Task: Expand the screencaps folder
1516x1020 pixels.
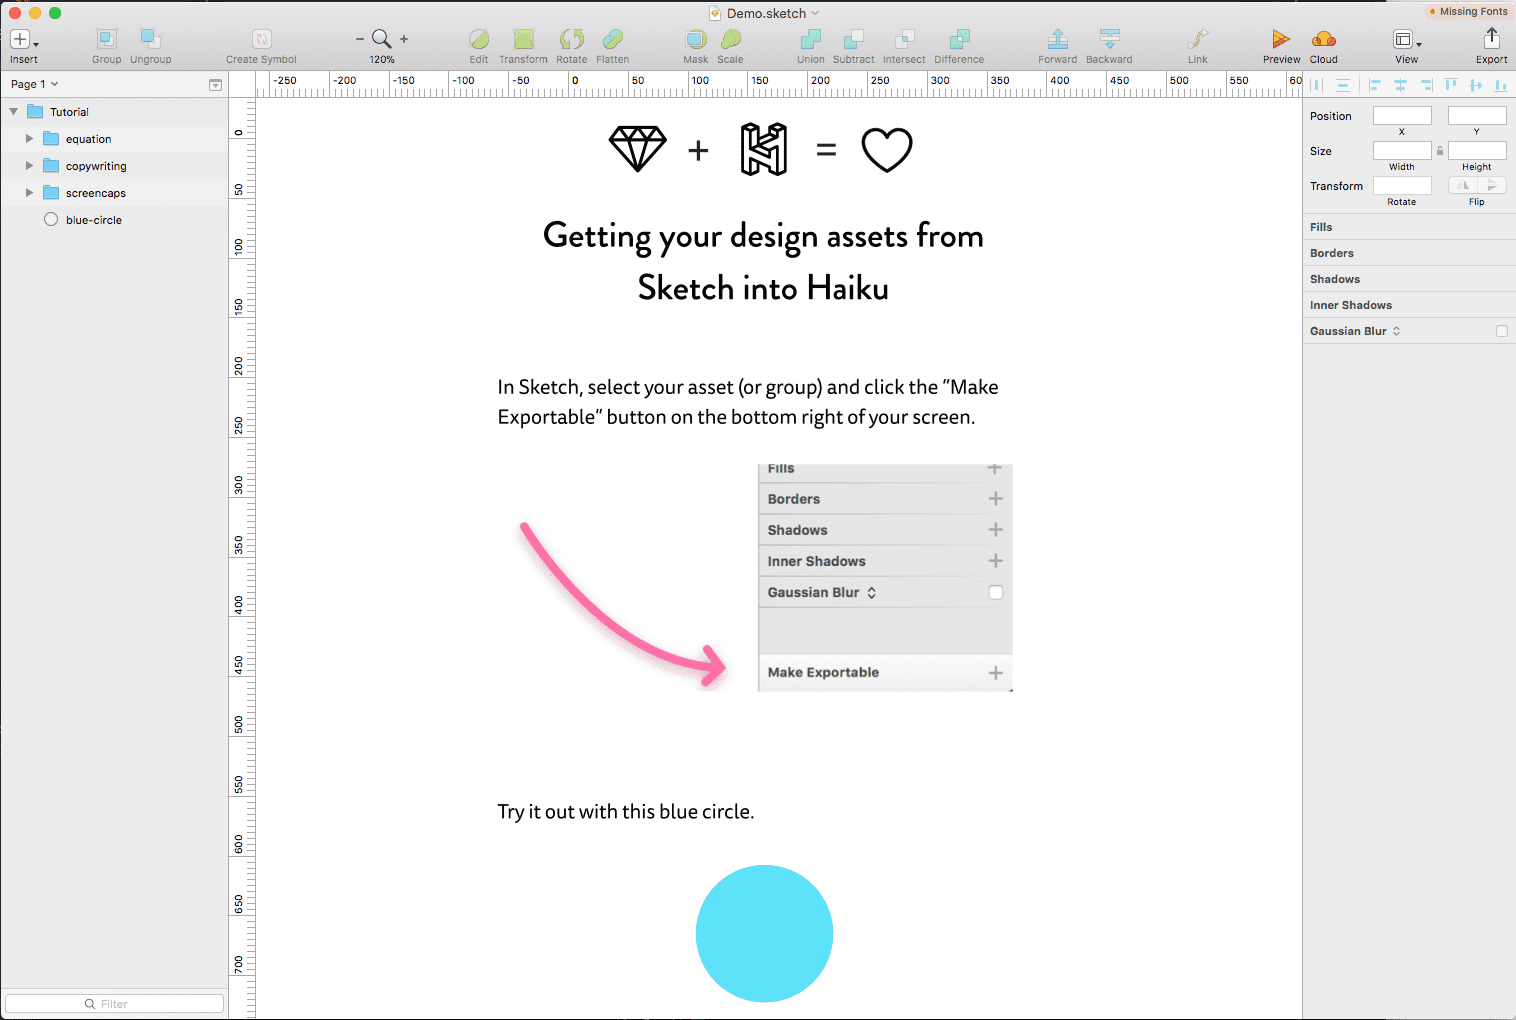Action: point(30,193)
